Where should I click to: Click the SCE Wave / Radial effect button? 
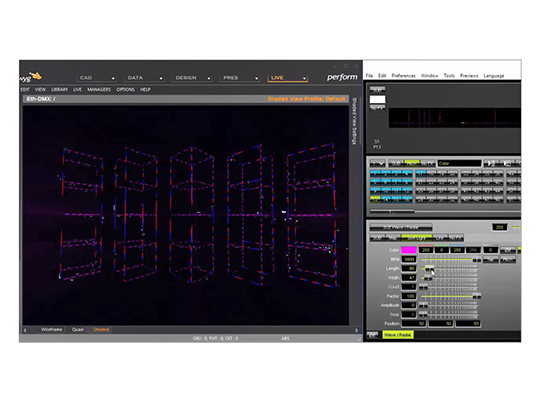click(401, 227)
